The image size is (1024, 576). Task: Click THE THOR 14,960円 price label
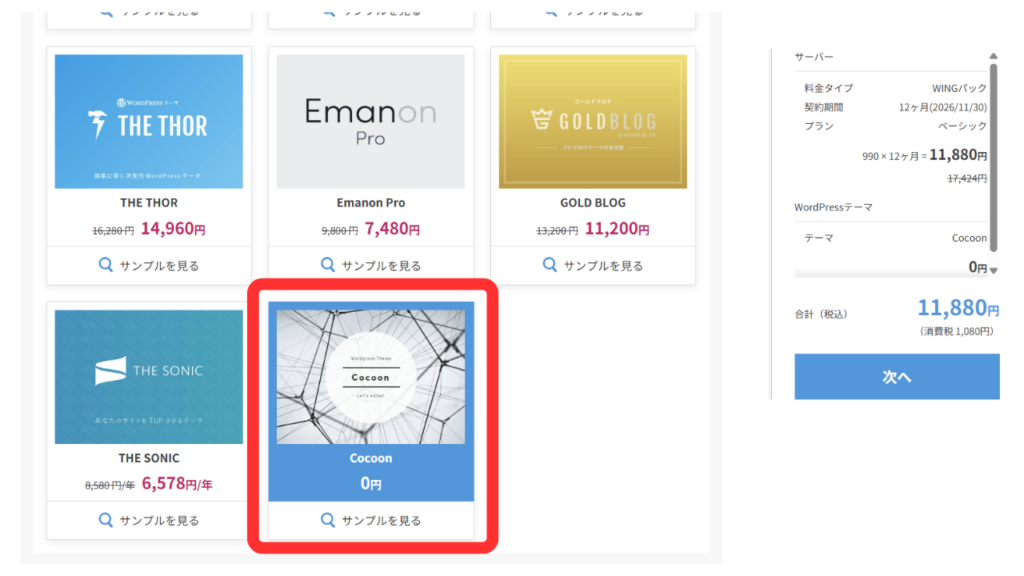tap(173, 229)
